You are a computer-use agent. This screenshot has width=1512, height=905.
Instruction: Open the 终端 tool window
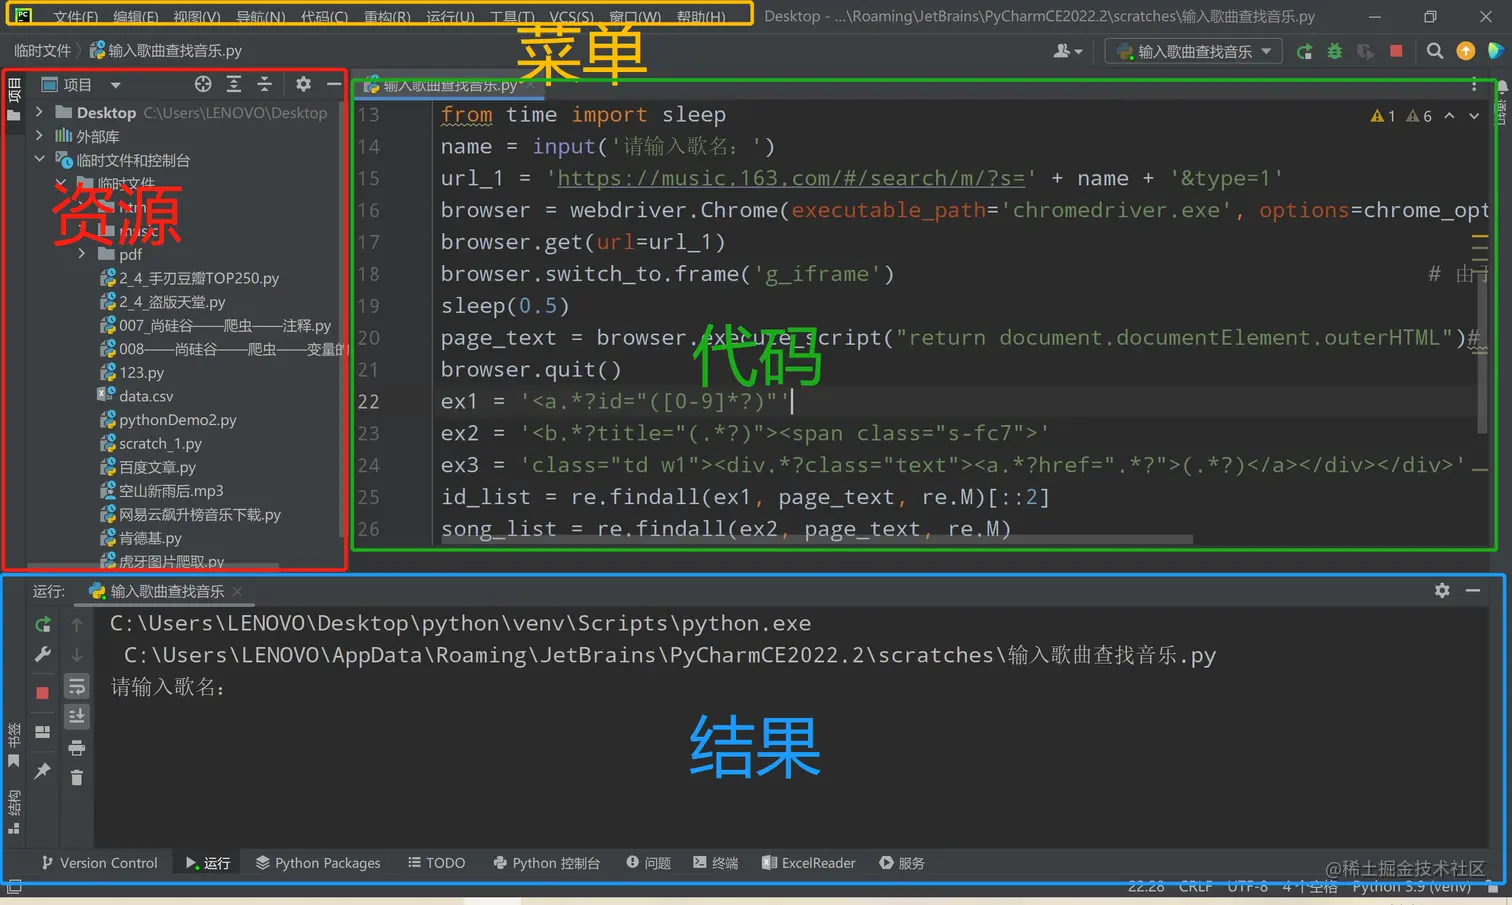click(716, 863)
